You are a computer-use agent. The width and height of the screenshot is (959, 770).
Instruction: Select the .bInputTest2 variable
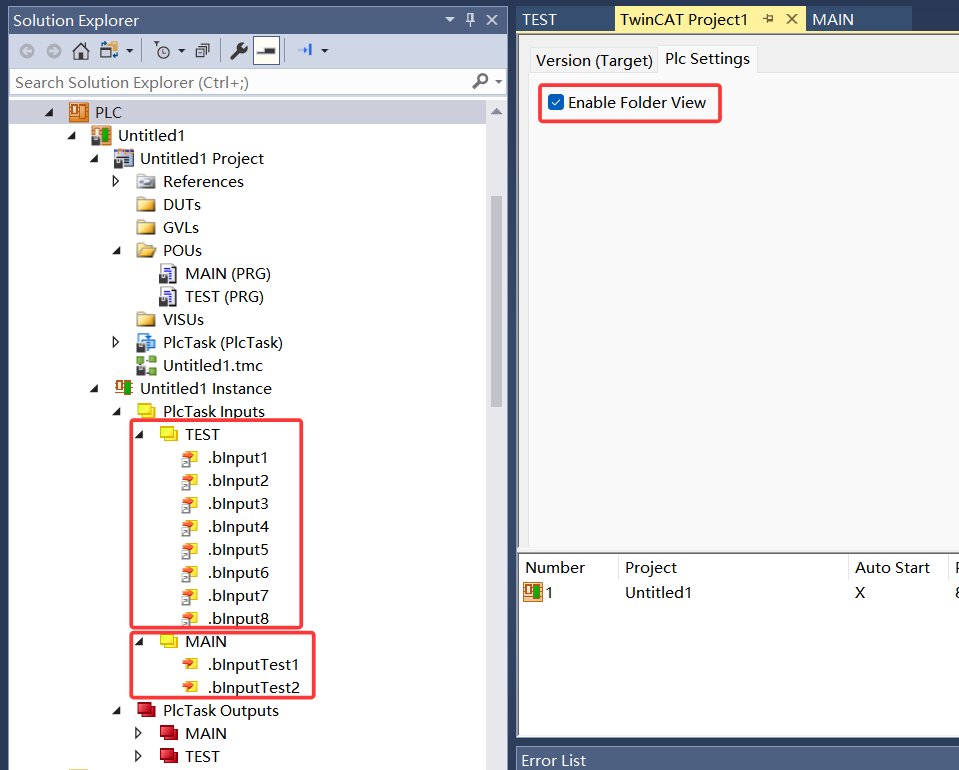click(253, 687)
